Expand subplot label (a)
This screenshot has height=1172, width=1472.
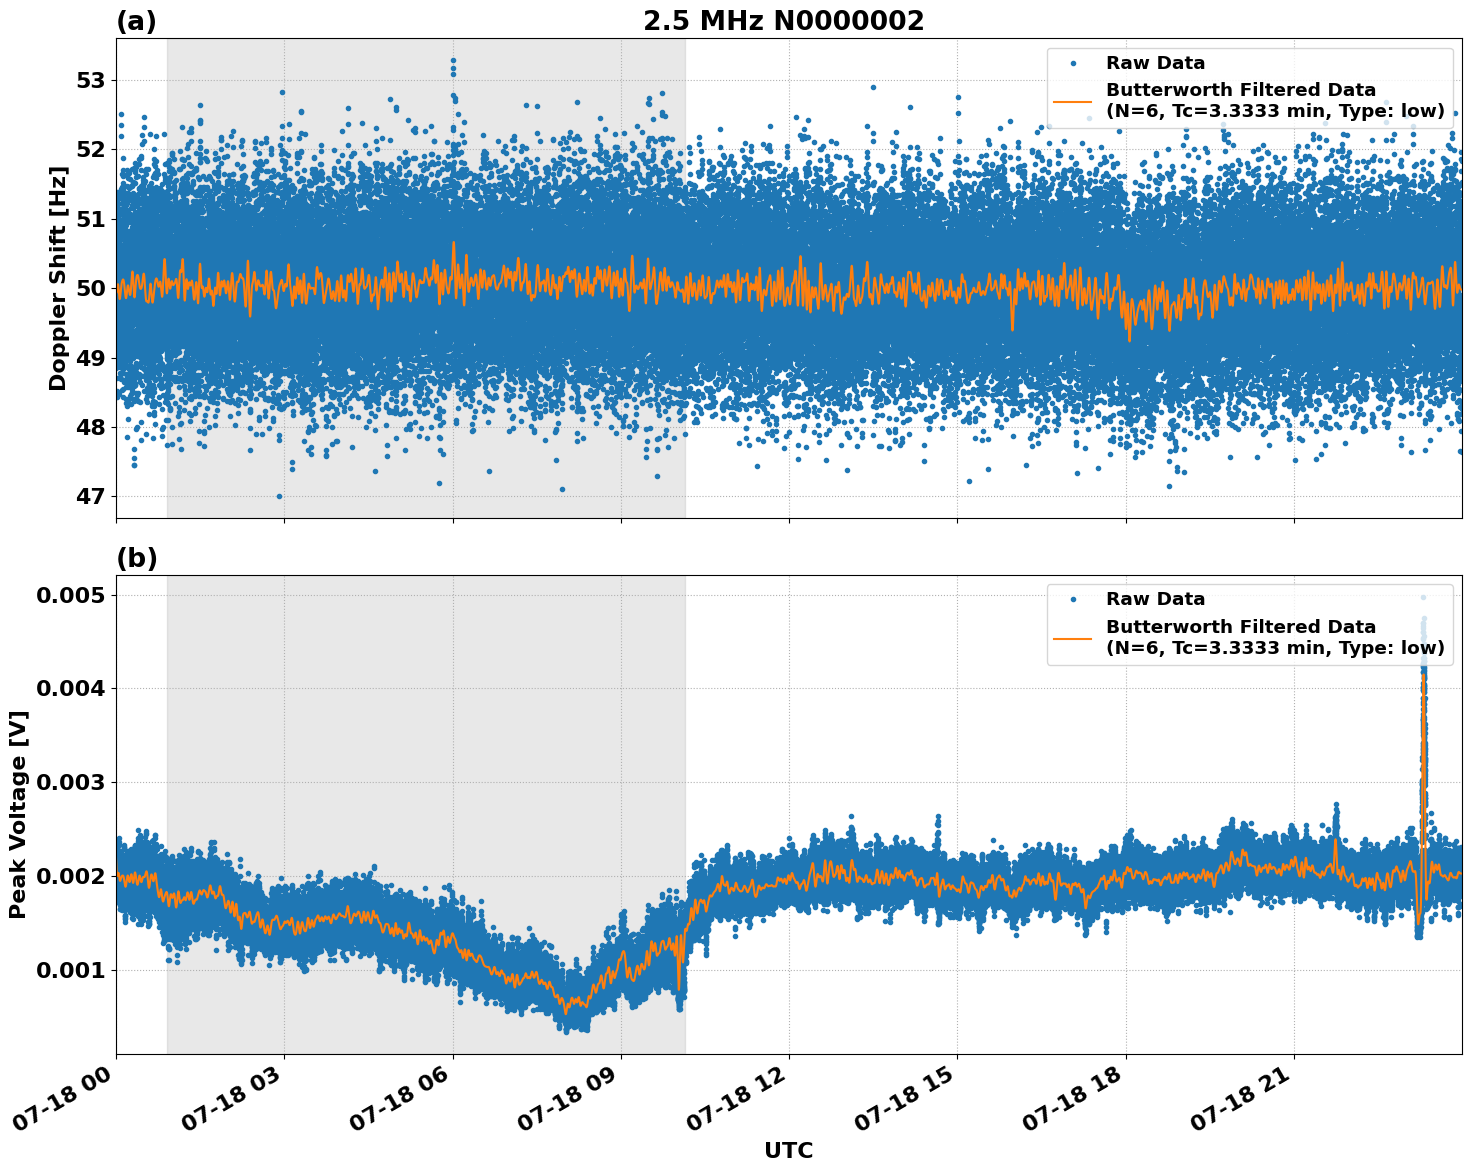[136, 18]
